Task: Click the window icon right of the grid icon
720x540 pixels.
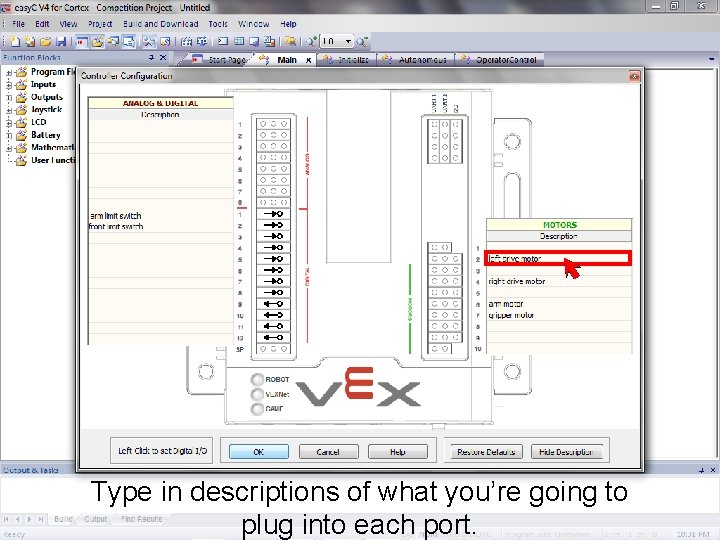Action: click(x=254, y=42)
